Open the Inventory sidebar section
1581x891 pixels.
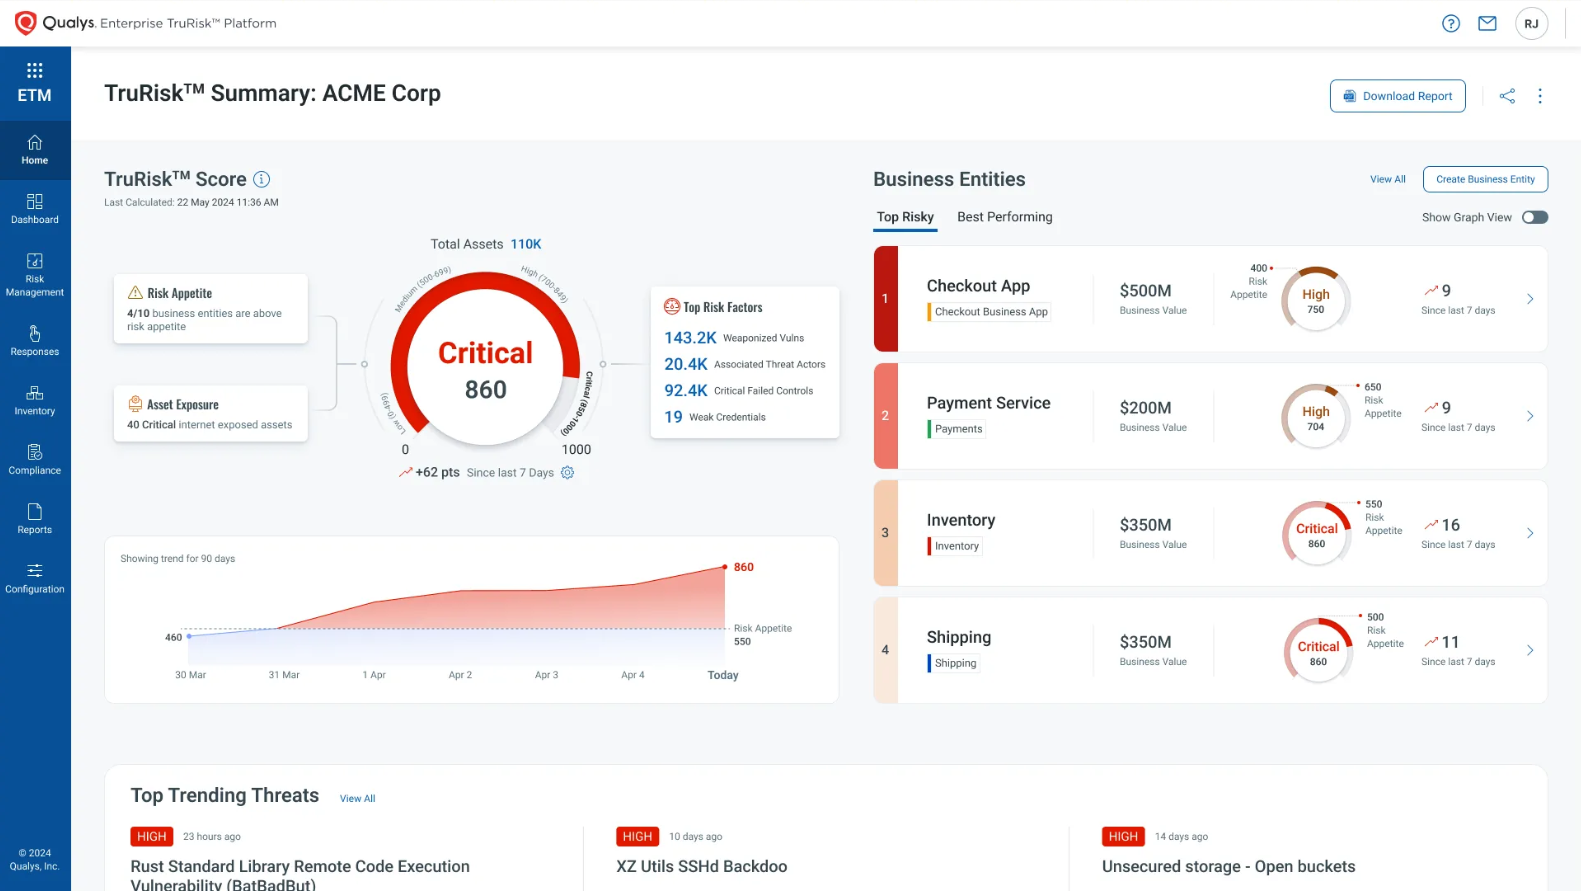[x=35, y=400]
